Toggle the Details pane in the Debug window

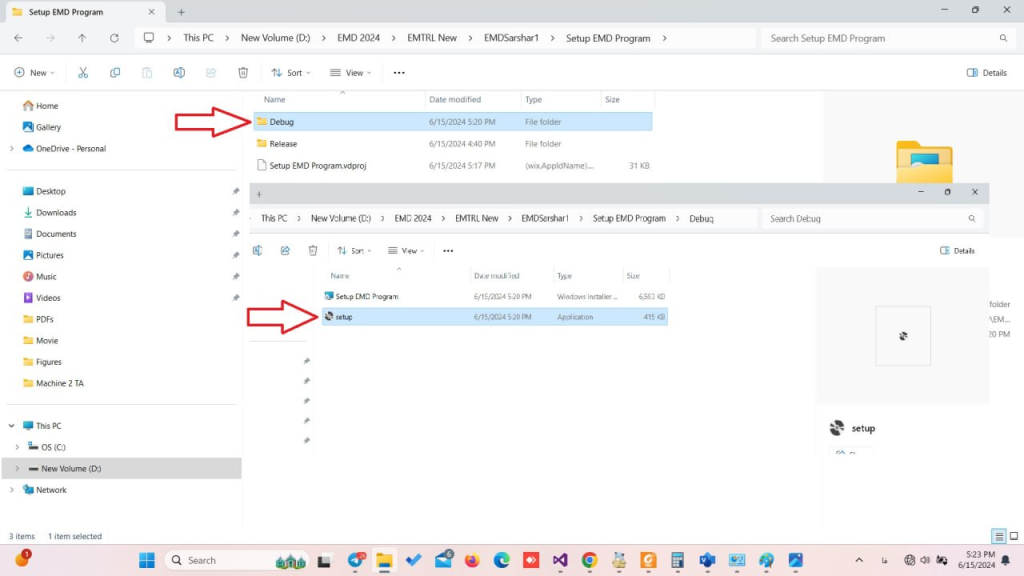point(957,251)
